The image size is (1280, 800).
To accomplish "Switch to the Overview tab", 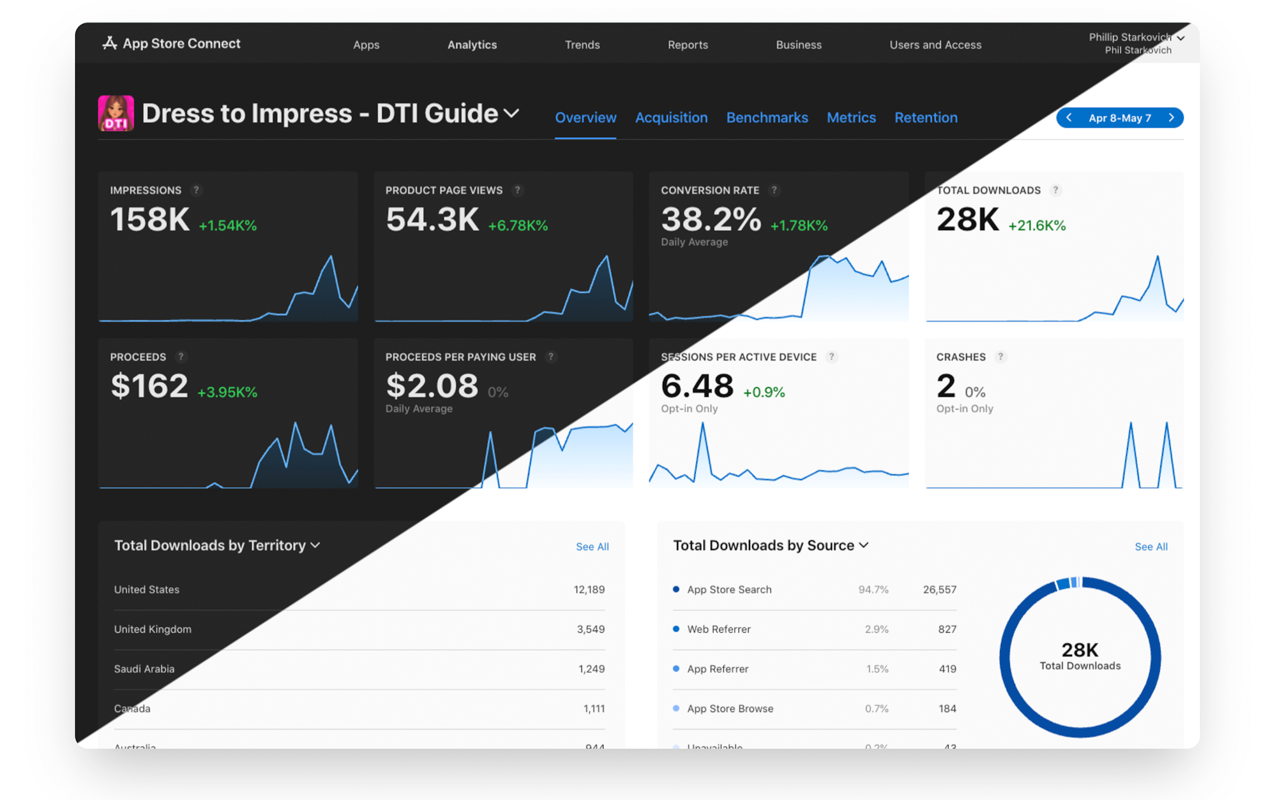I will [586, 118].
